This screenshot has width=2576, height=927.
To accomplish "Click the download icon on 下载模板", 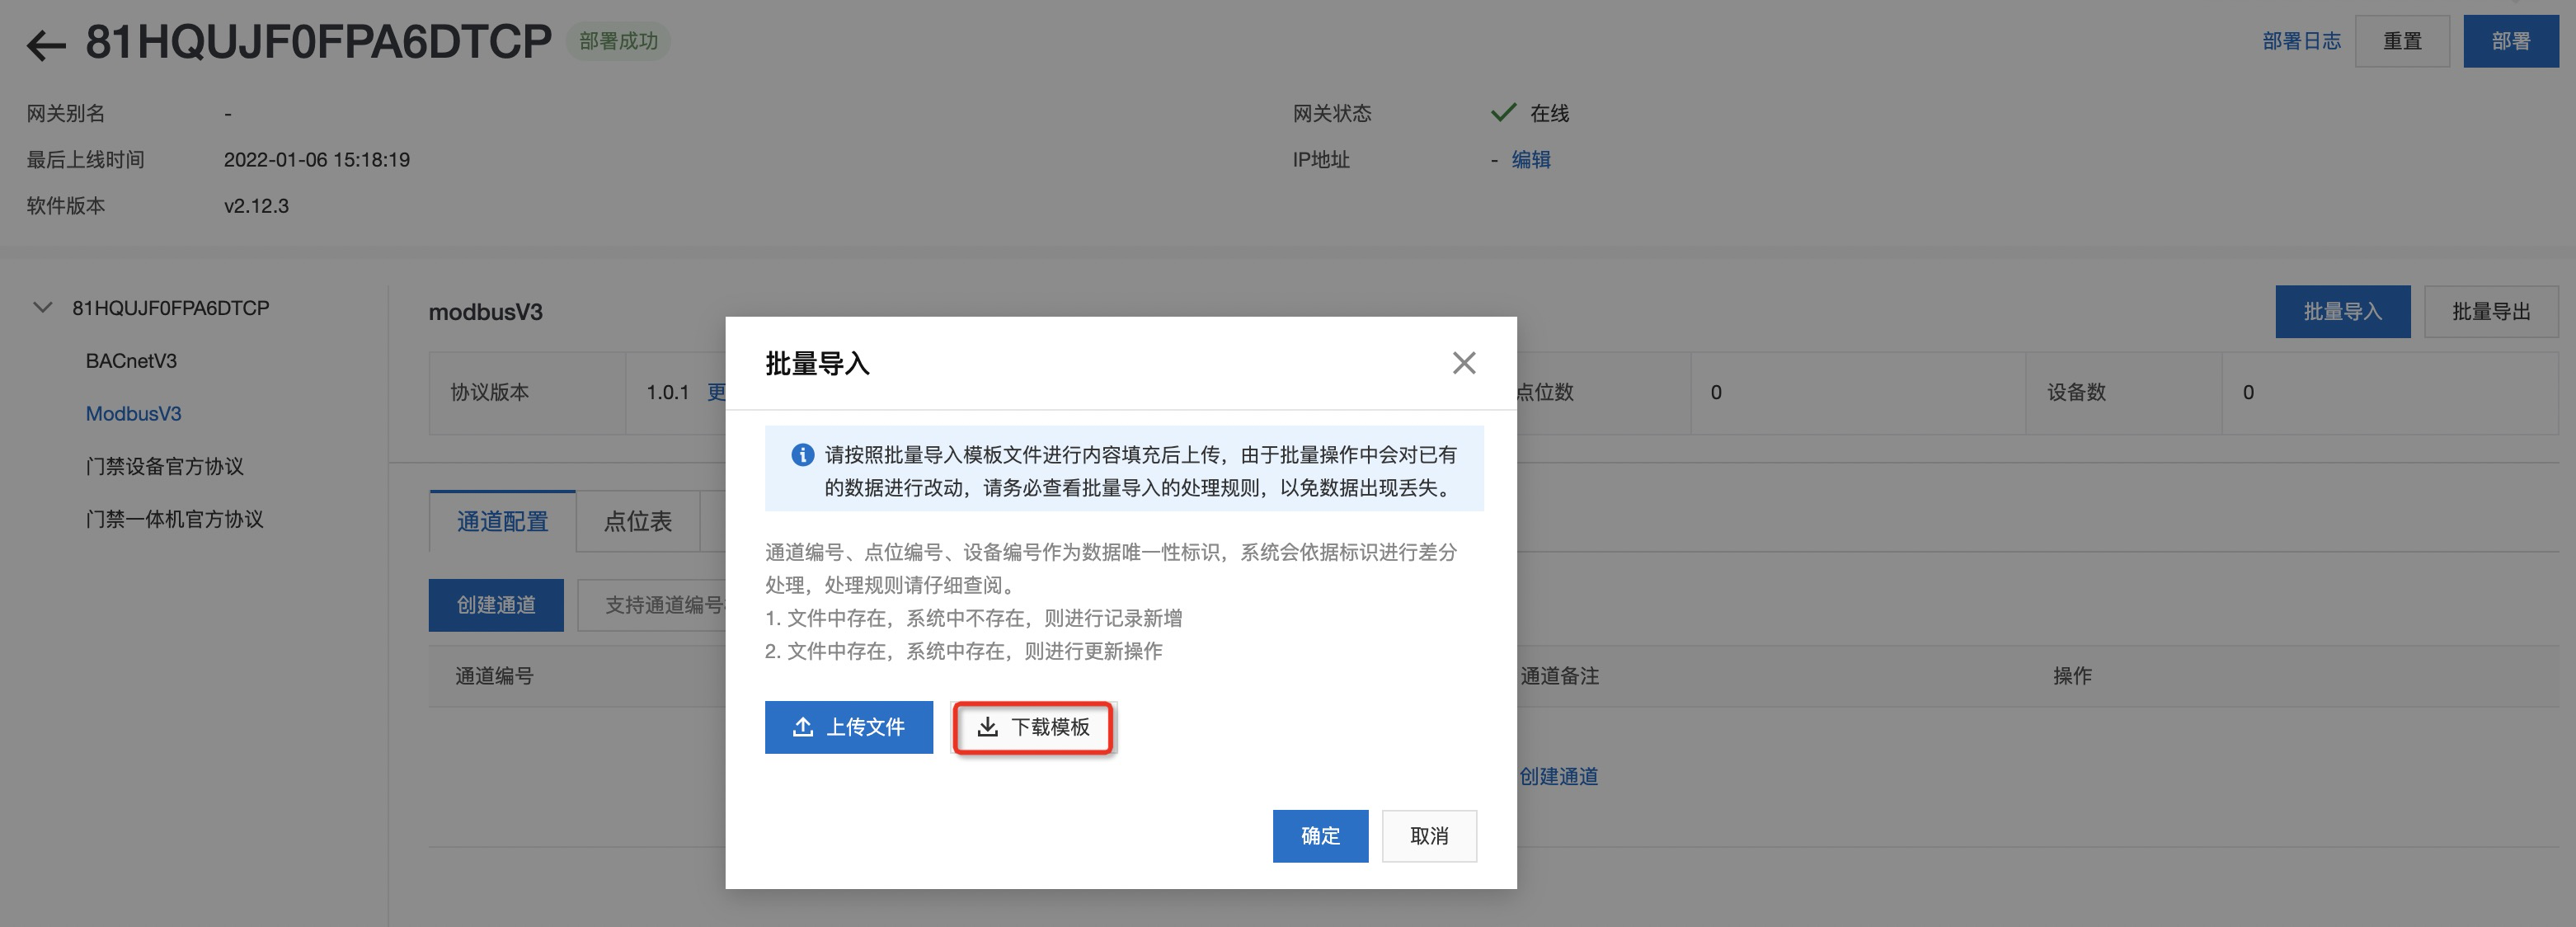I will click(987, 727).
